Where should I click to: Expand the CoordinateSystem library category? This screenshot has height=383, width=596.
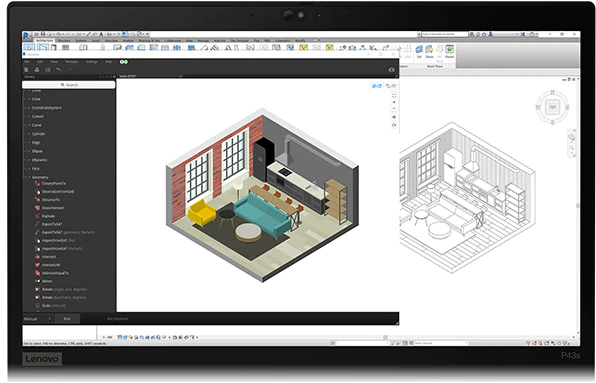click(29, 108)
